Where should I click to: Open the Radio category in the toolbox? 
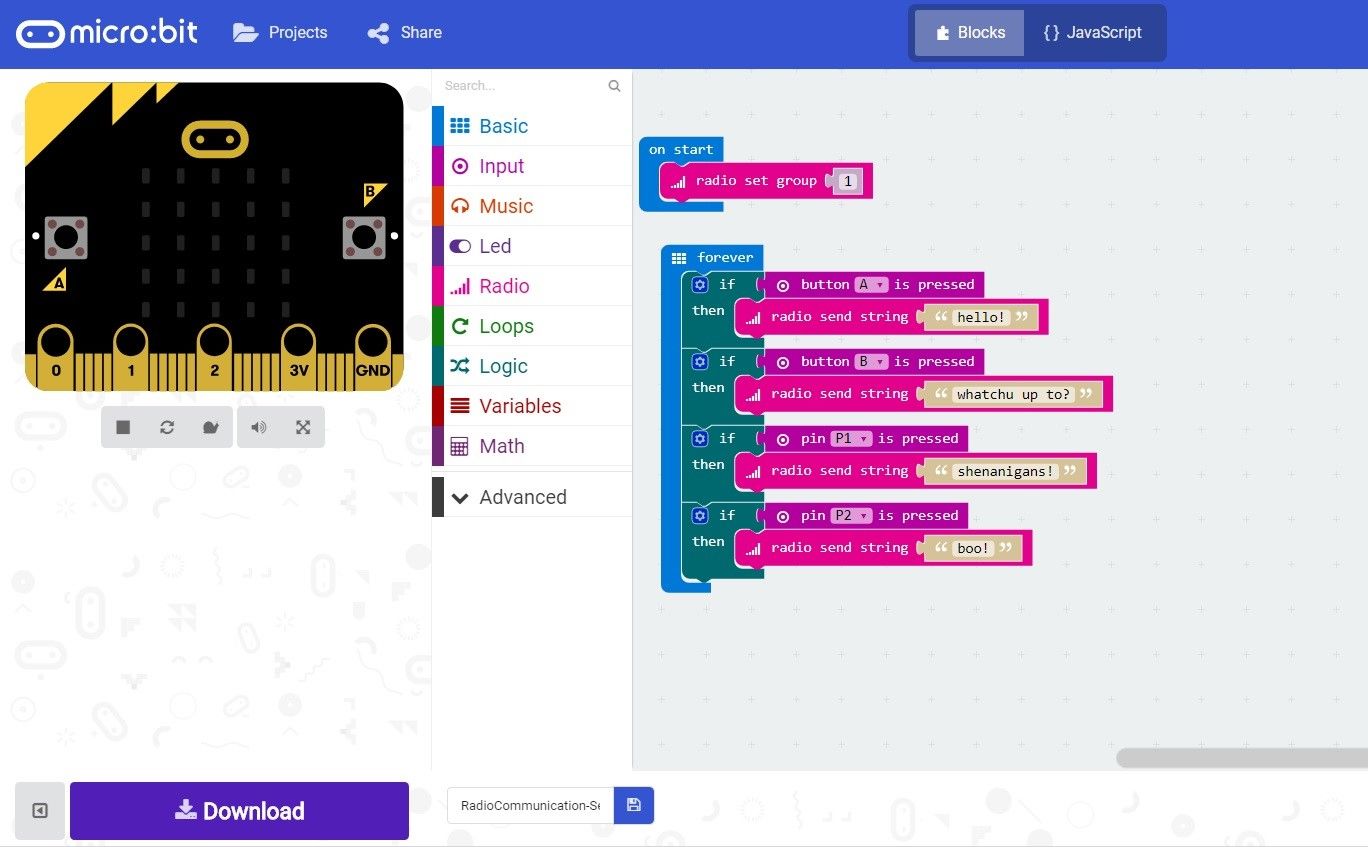(504, 285)
